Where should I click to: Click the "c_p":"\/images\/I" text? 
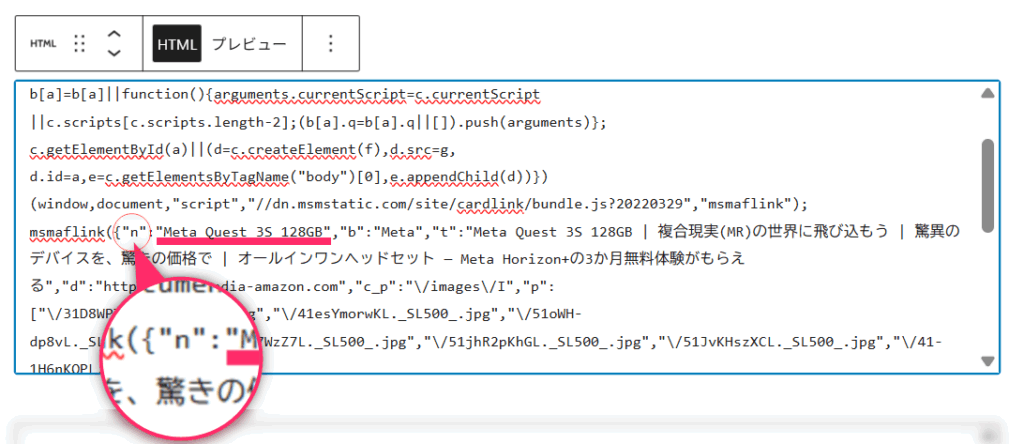click(x=430, y=287)
